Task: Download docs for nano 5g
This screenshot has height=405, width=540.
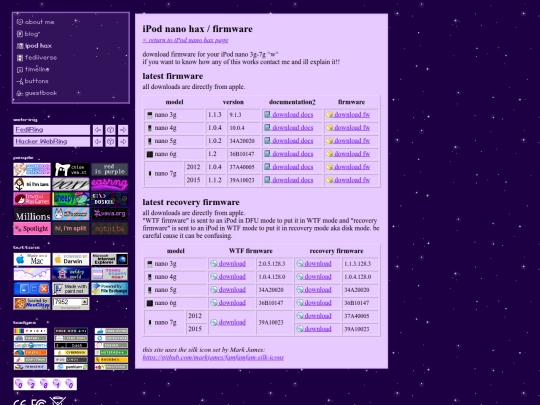Action: 289,141
